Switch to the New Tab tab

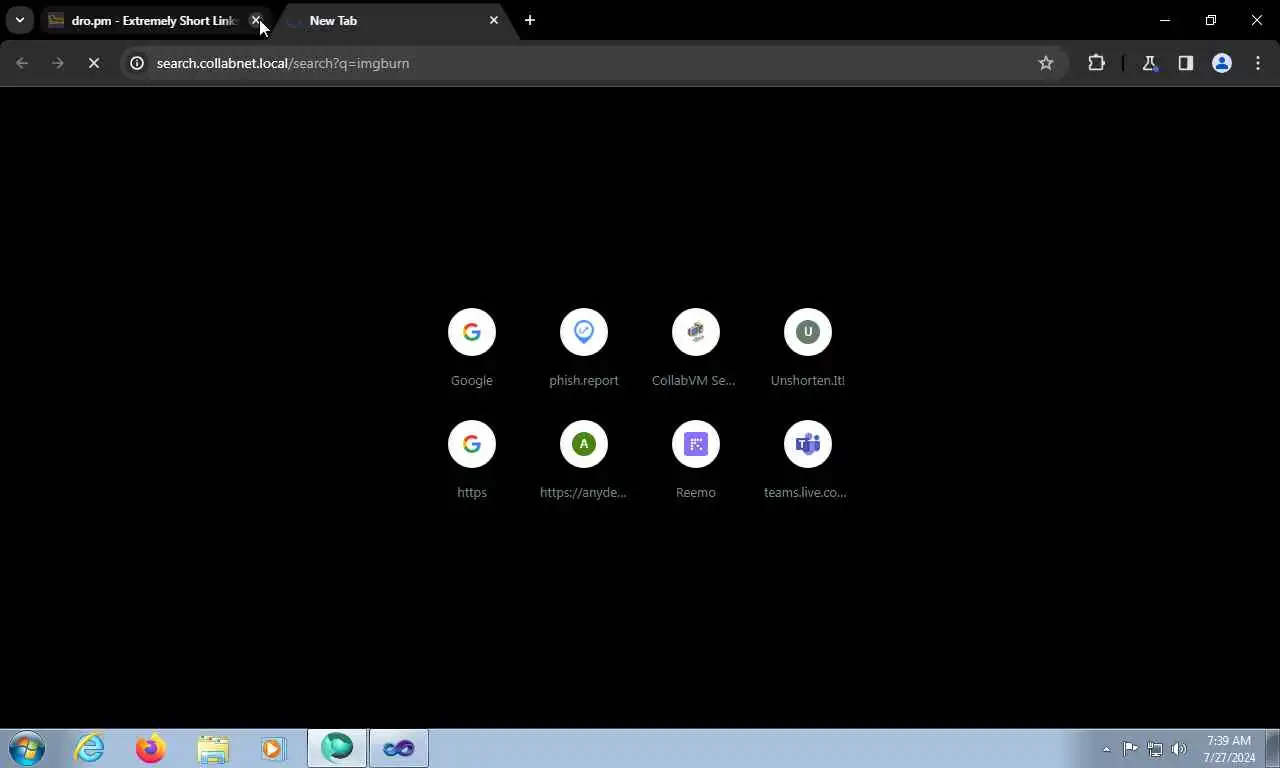click(x=393, y=20)
